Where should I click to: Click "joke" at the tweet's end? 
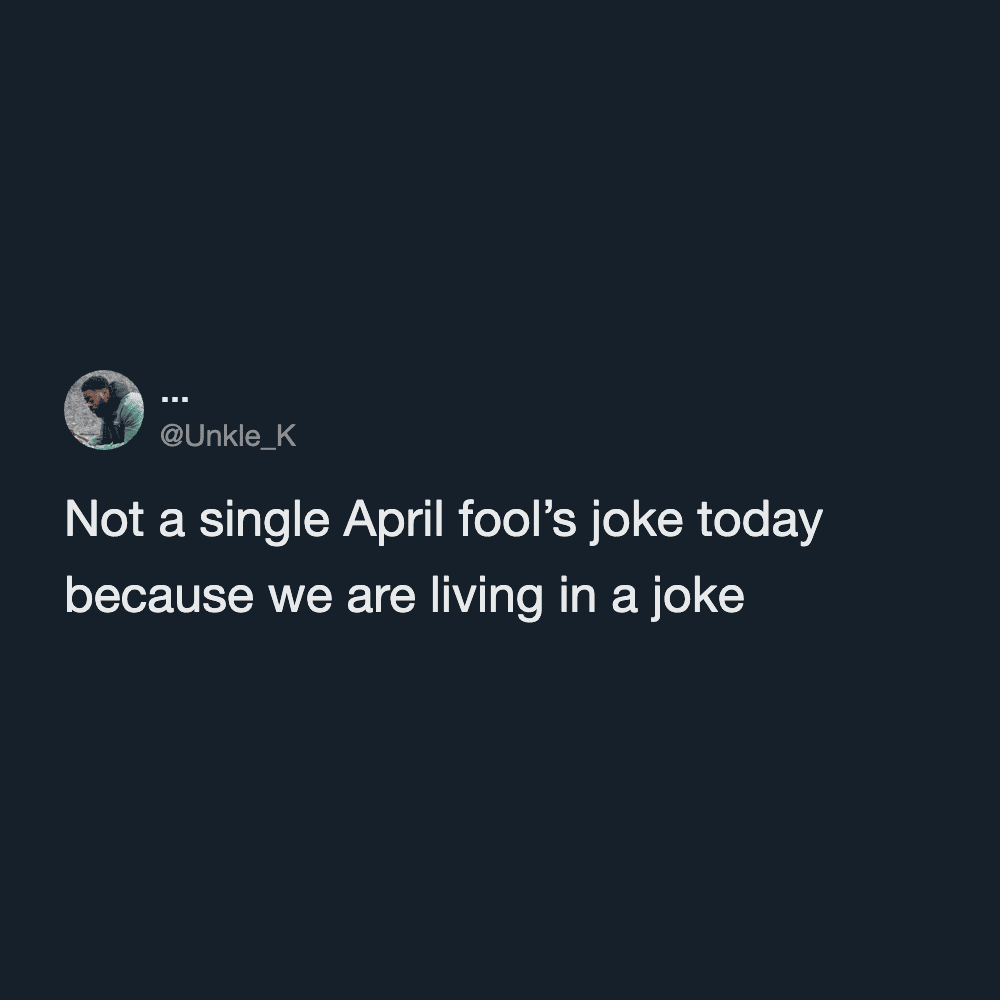tap(700, 597)
